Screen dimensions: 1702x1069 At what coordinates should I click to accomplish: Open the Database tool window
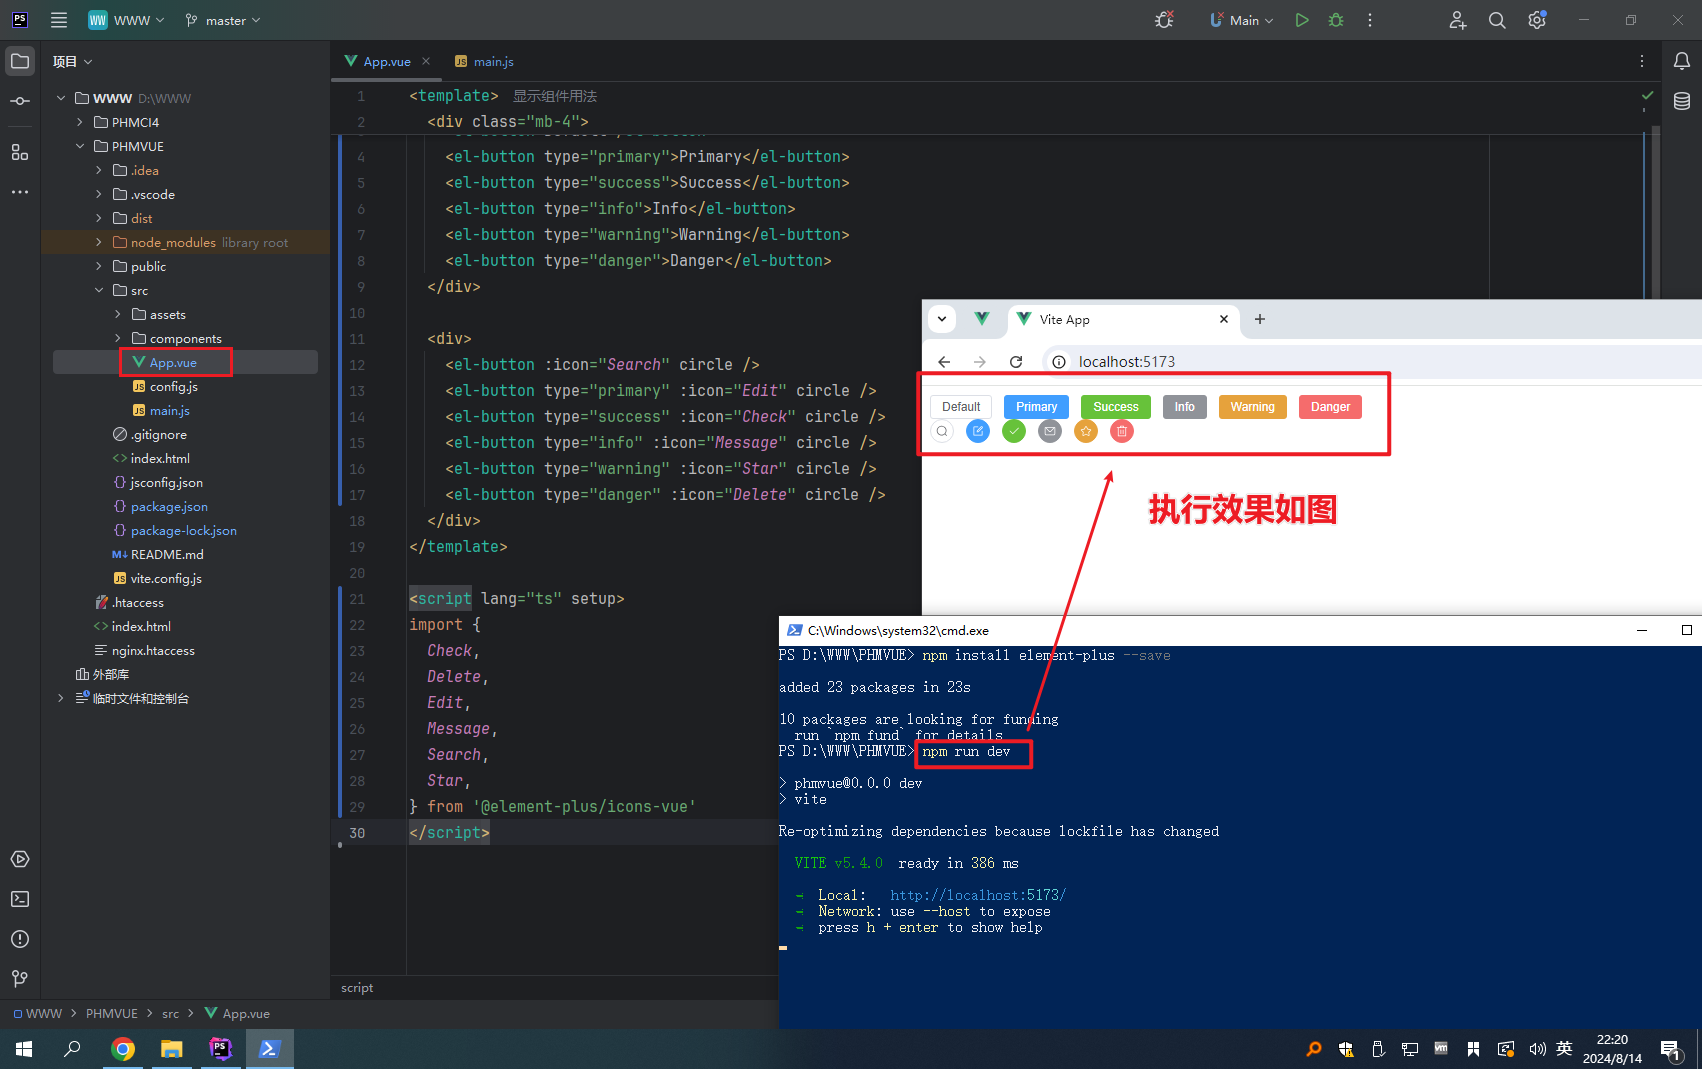(x=1682, y=101)
